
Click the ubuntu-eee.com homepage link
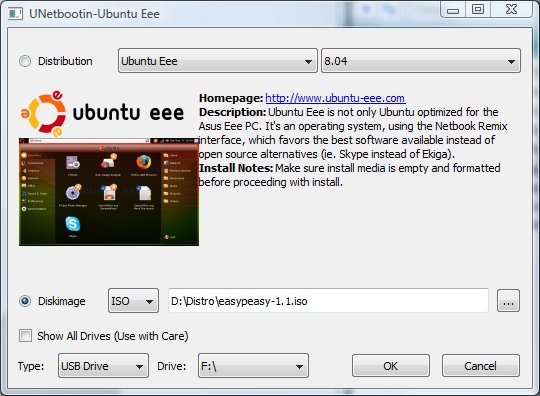335,98
